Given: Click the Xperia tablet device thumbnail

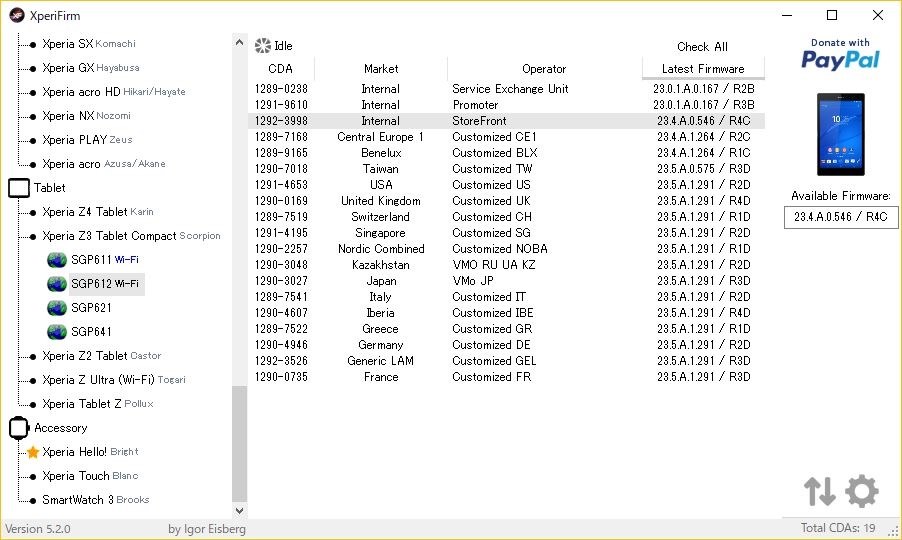Looking at the screenshot, I should (840, 135).
